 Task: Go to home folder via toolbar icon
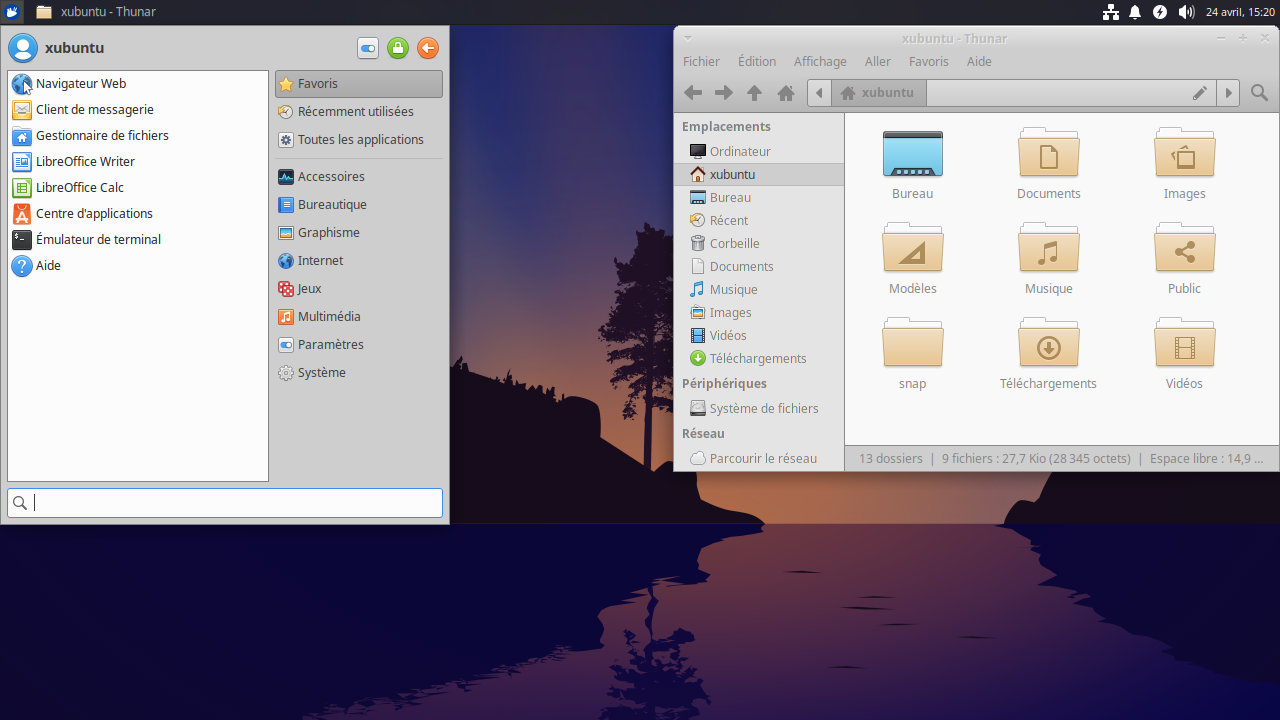(x=786, y=93)
